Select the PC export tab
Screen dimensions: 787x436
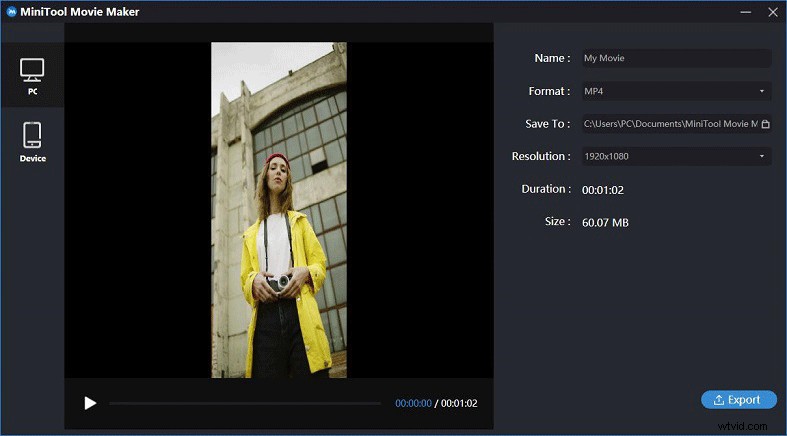[32, 75]
